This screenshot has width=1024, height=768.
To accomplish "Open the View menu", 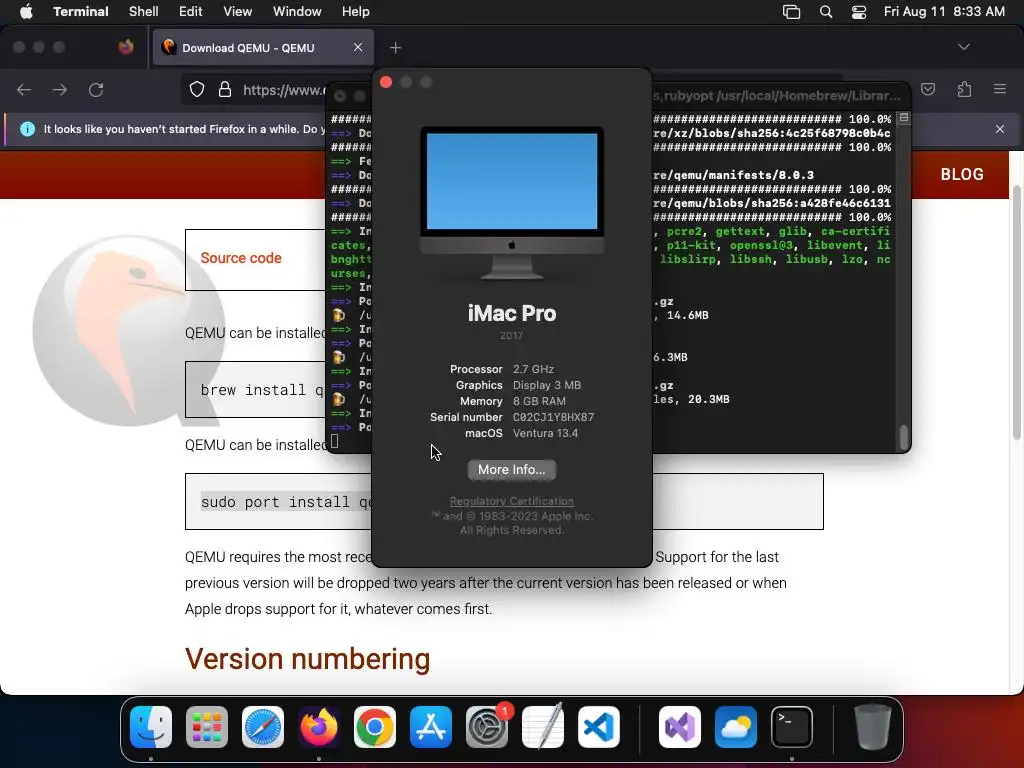I will pos(237,11).
